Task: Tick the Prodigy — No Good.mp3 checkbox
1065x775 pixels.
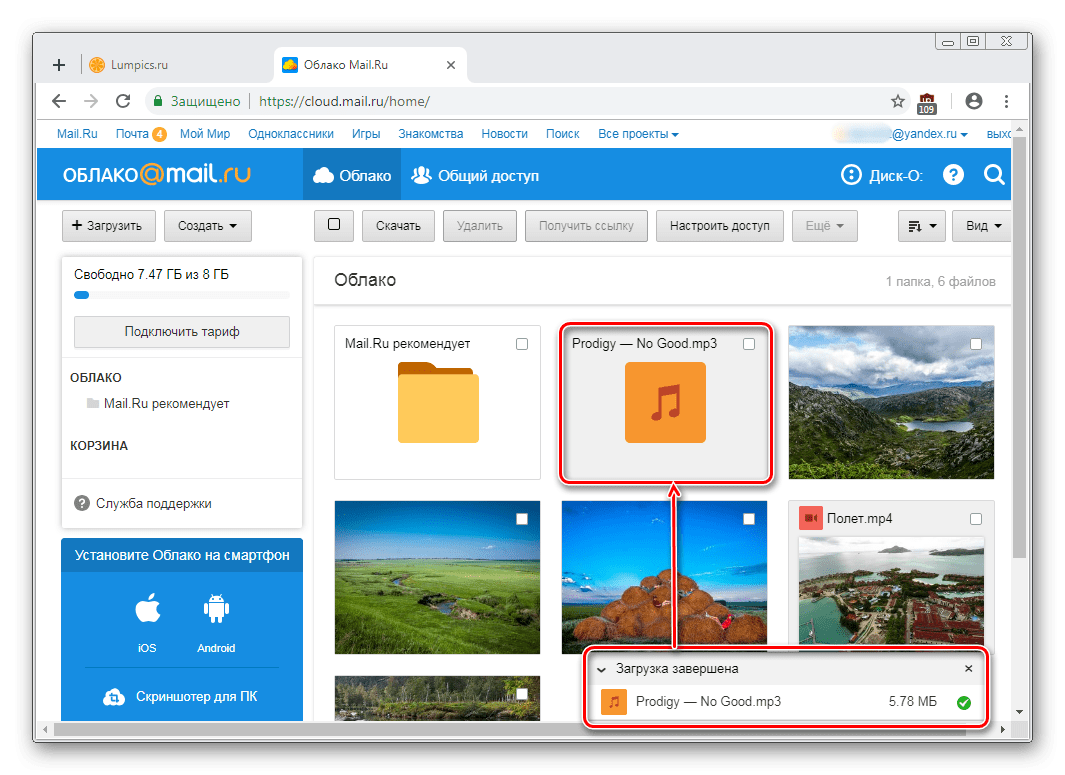Action: [x=749, y=344]
